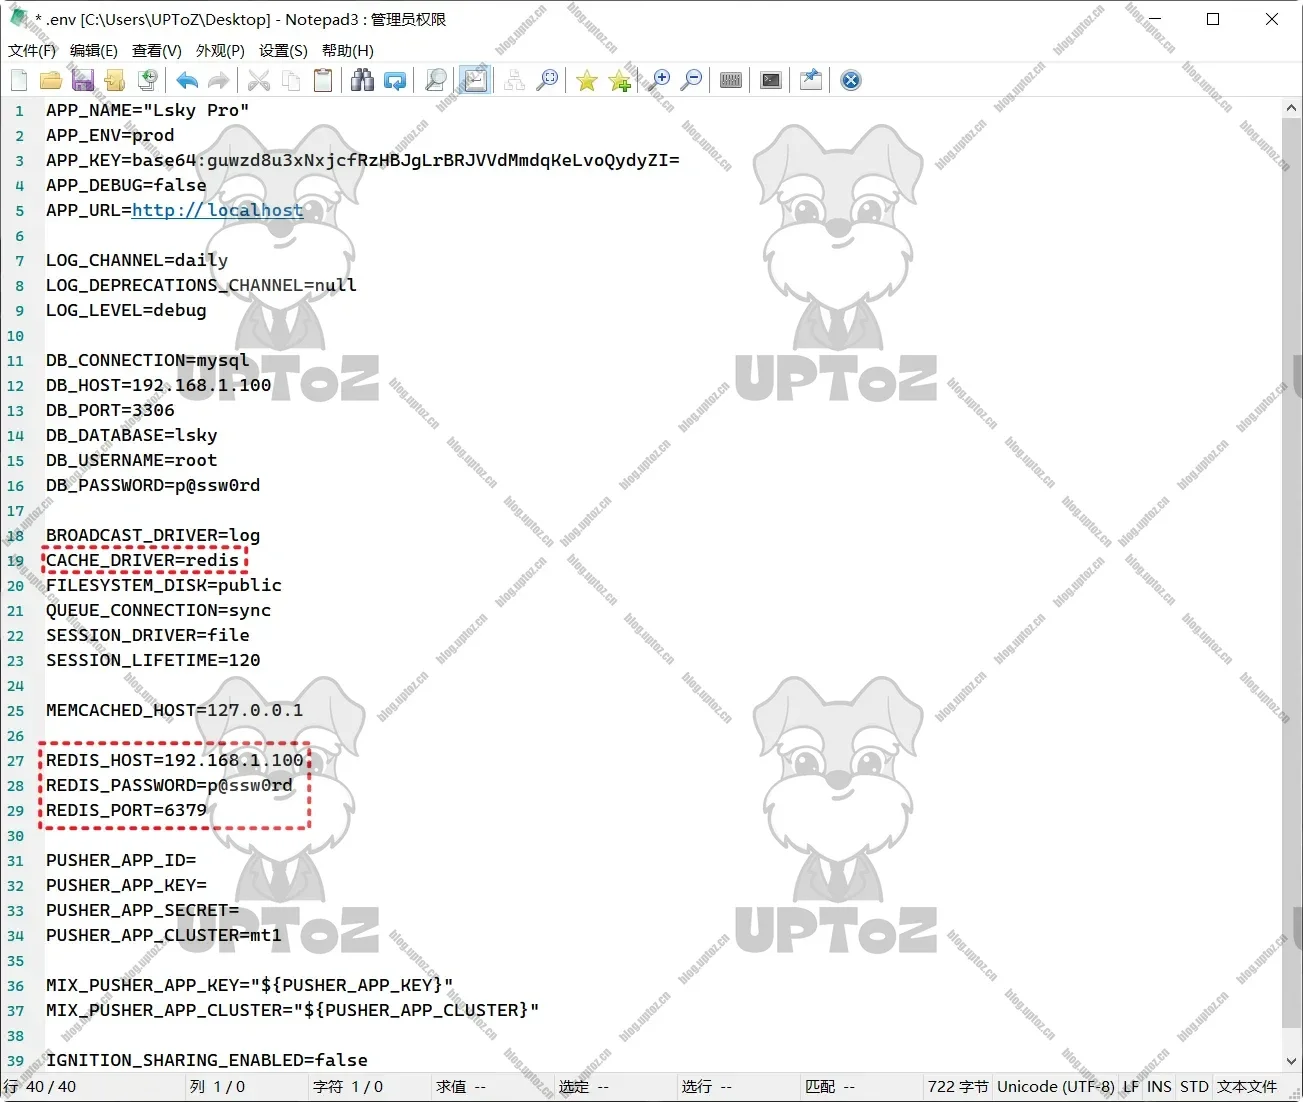Click line REDIS_HOST=192.168.1.100
Image resolution: width=1303 pixels, height=1102 pixels.
point(175,761)
